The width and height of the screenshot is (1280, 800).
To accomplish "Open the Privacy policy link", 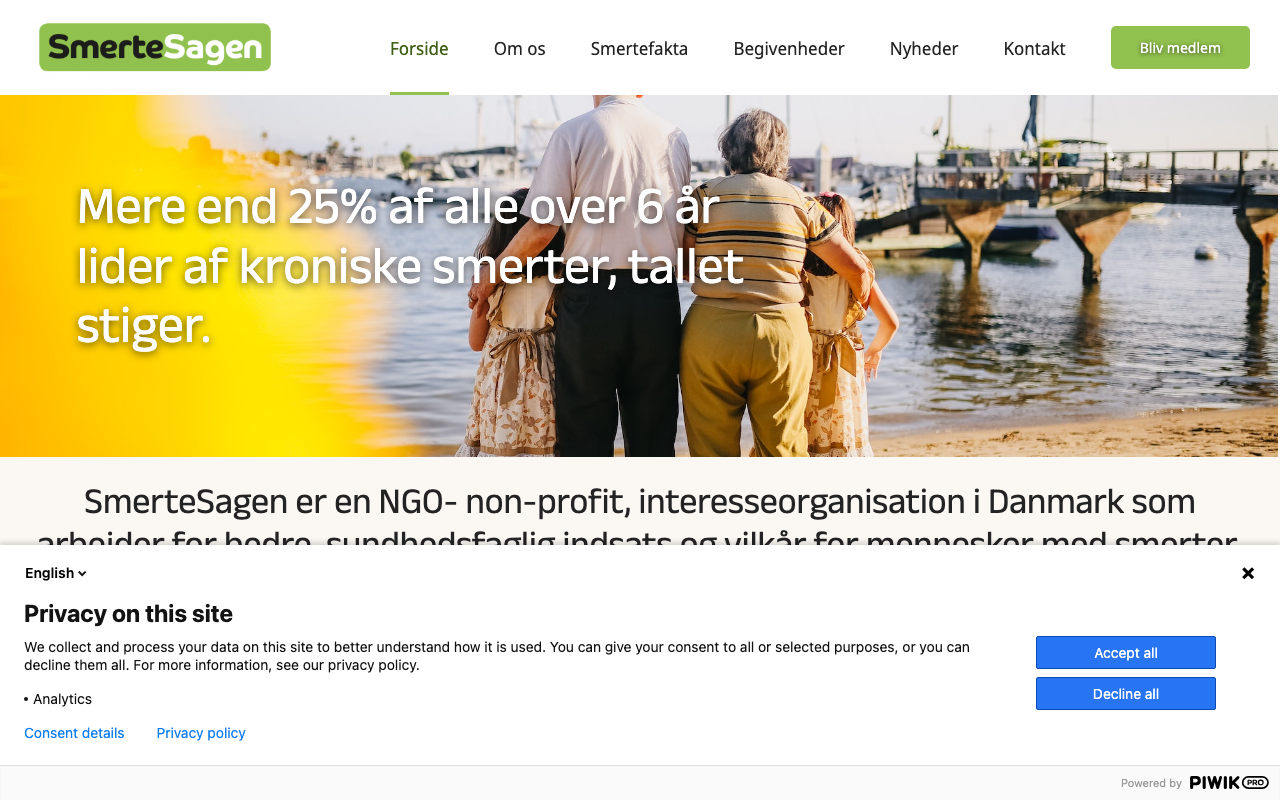I will coord(201,733).
